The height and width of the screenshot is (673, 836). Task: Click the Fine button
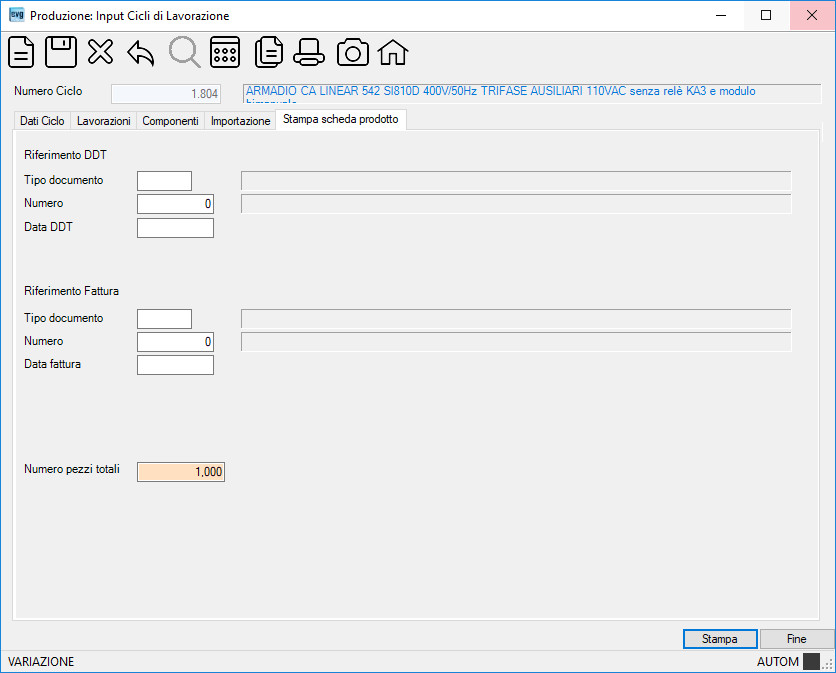pos(797,639)
